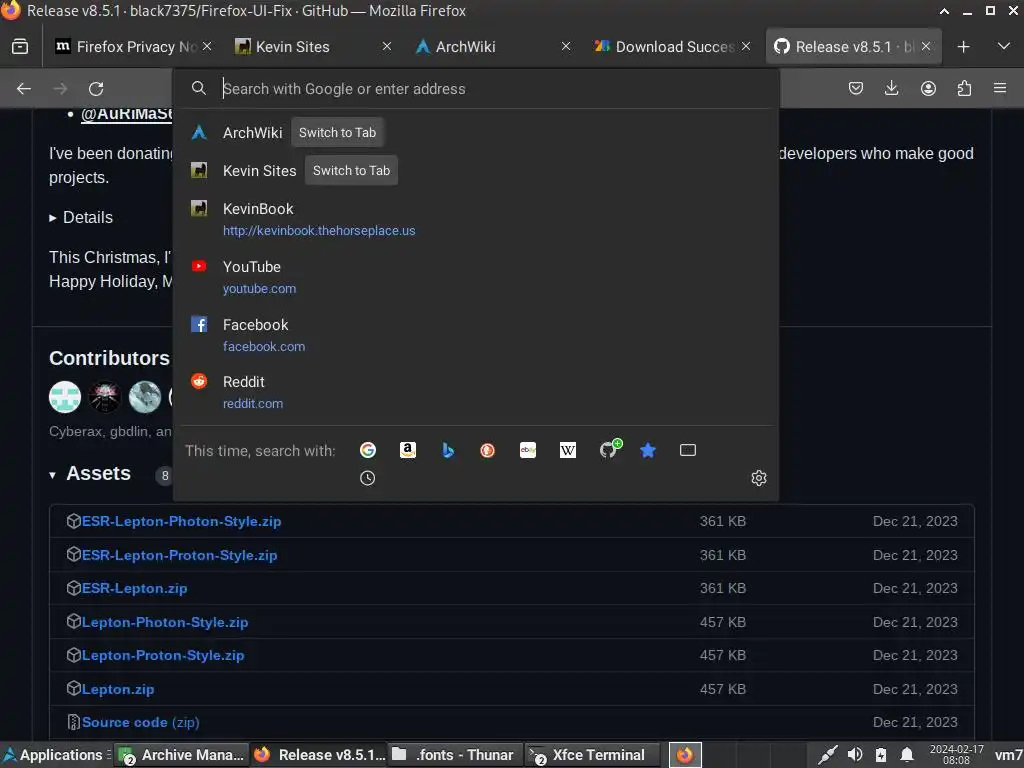
Task: Choose YouTube suggestion
Action: [475, 277]
